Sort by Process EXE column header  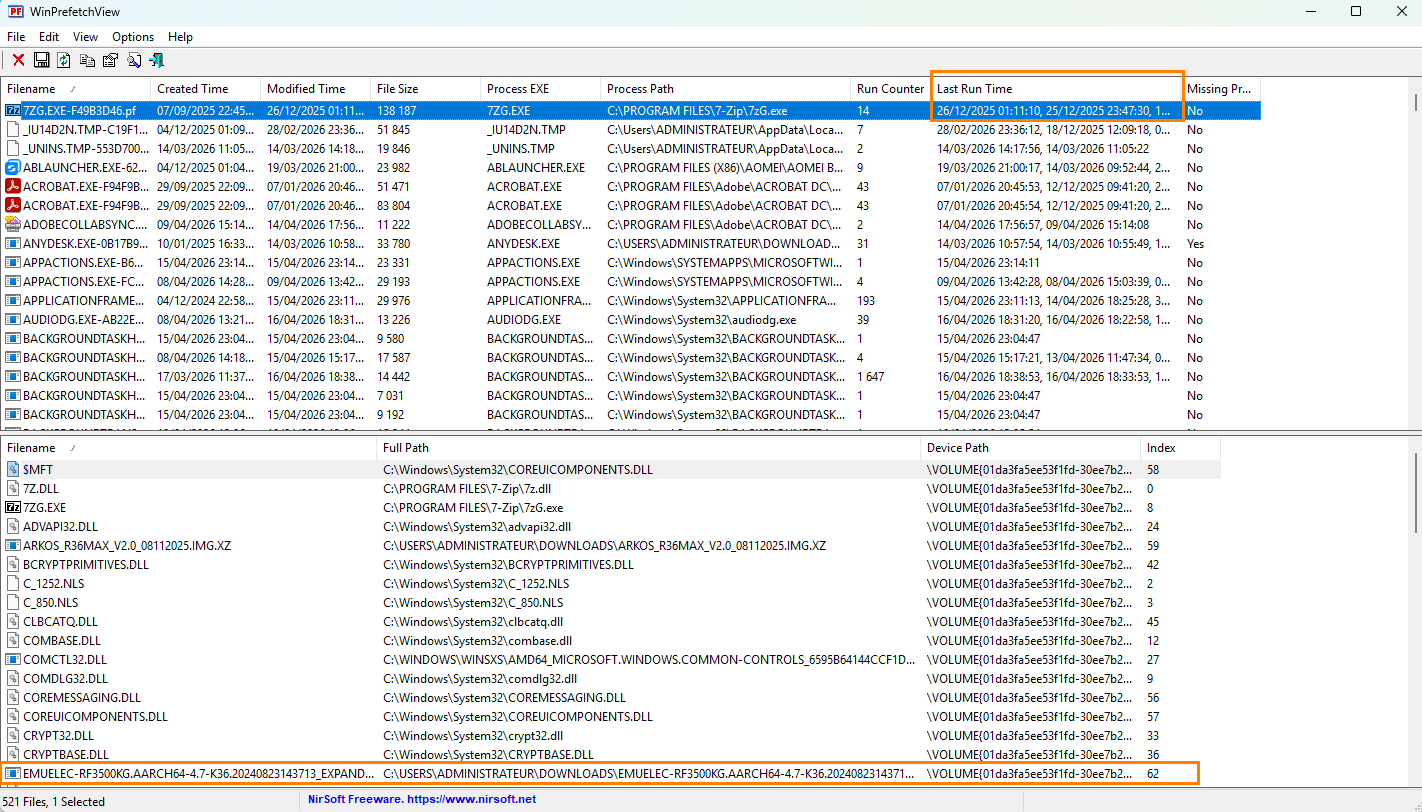click(540, 89)
